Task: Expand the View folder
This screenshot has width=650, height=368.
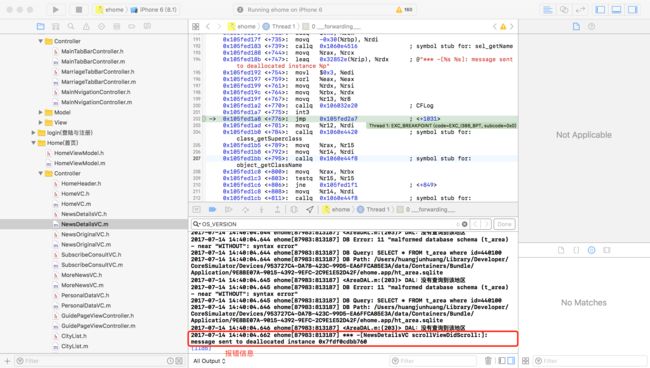Action: tap(41, 123)
